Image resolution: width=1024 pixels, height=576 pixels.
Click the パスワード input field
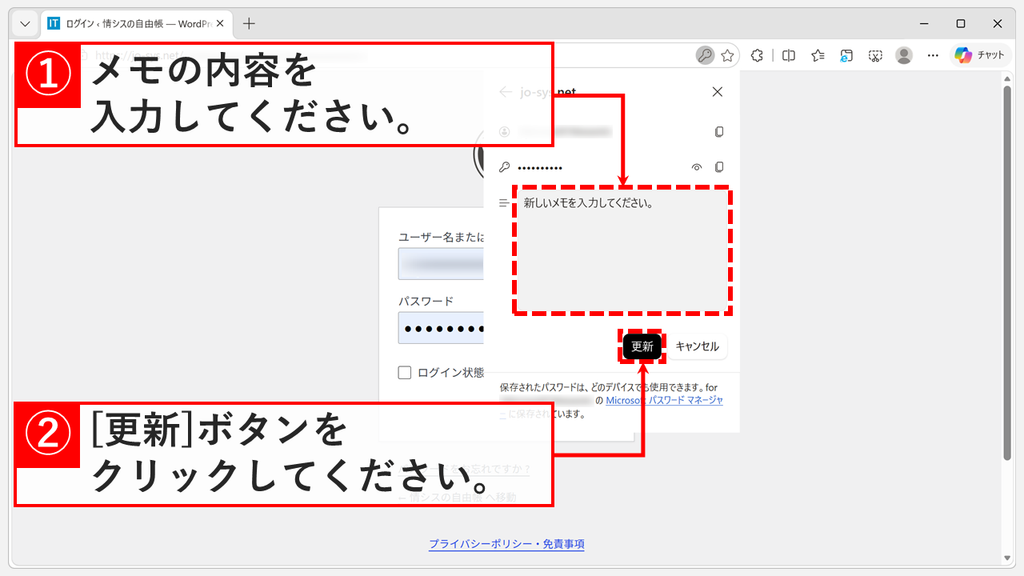coord(441,328)
